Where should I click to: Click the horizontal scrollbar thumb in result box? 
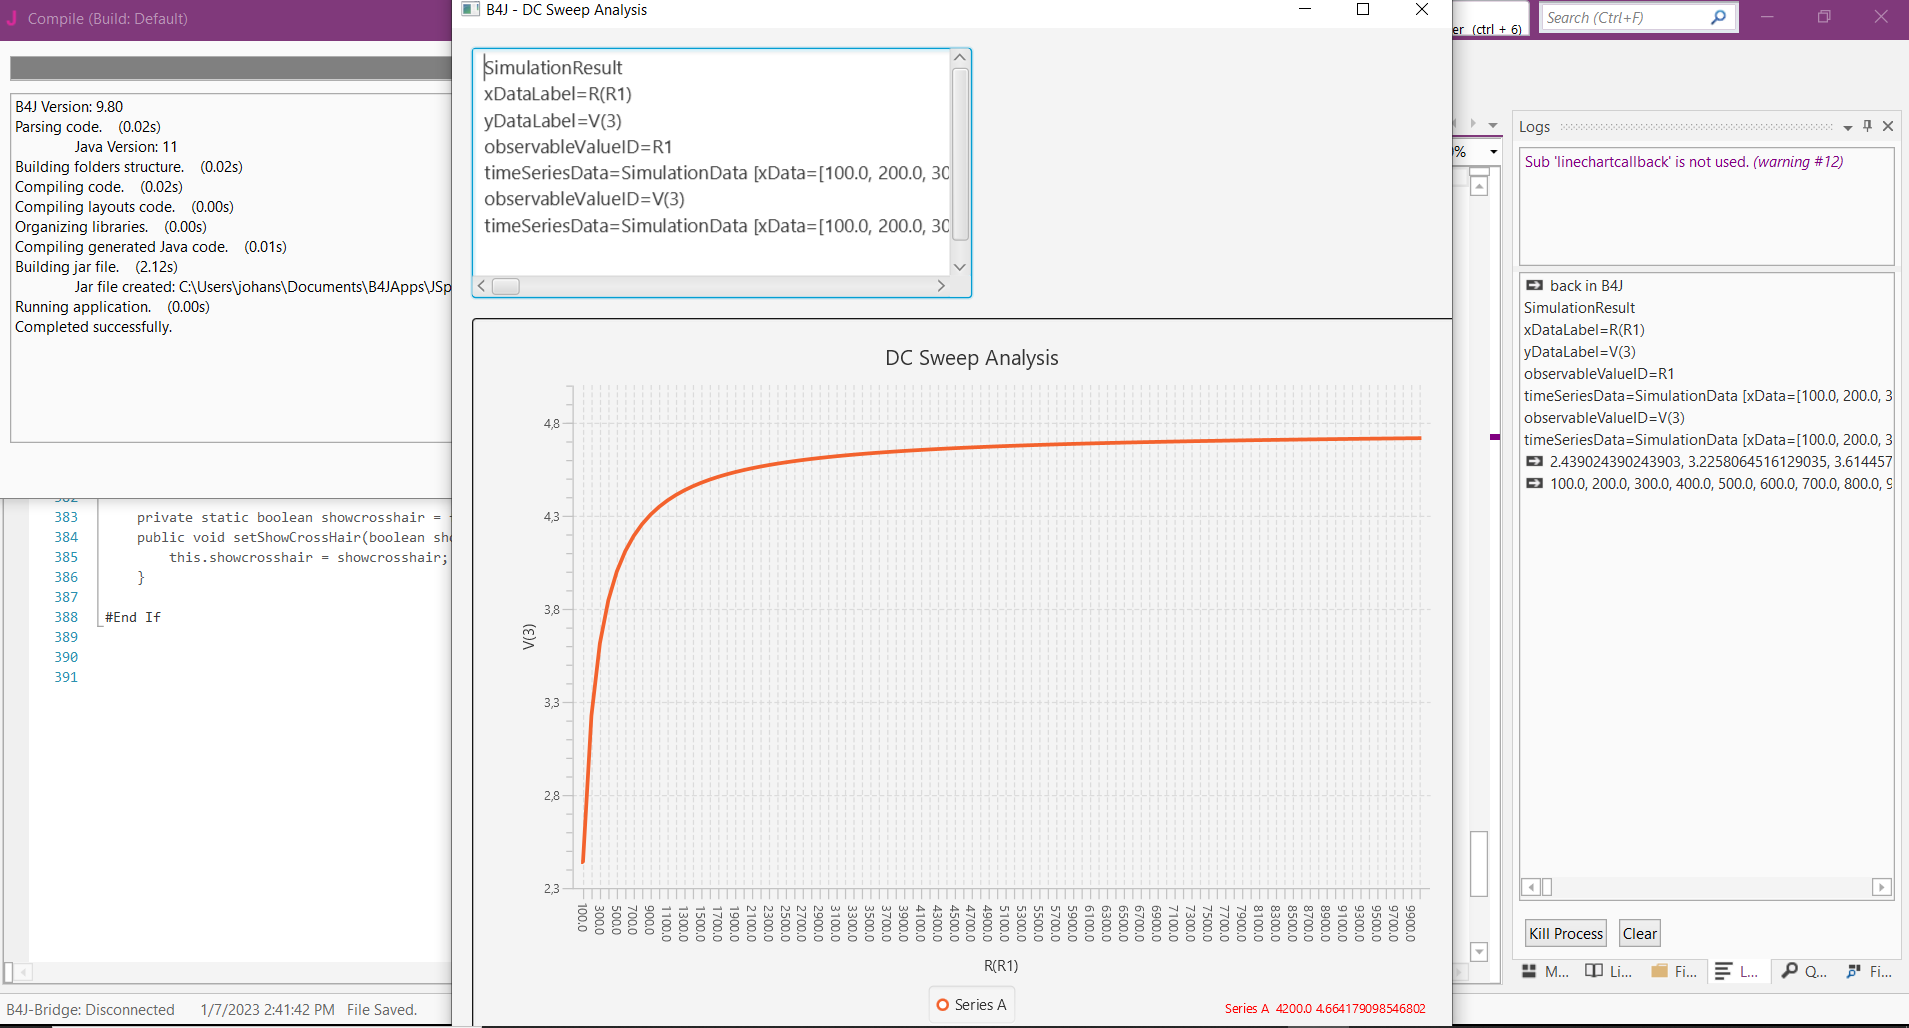point(506,286)
